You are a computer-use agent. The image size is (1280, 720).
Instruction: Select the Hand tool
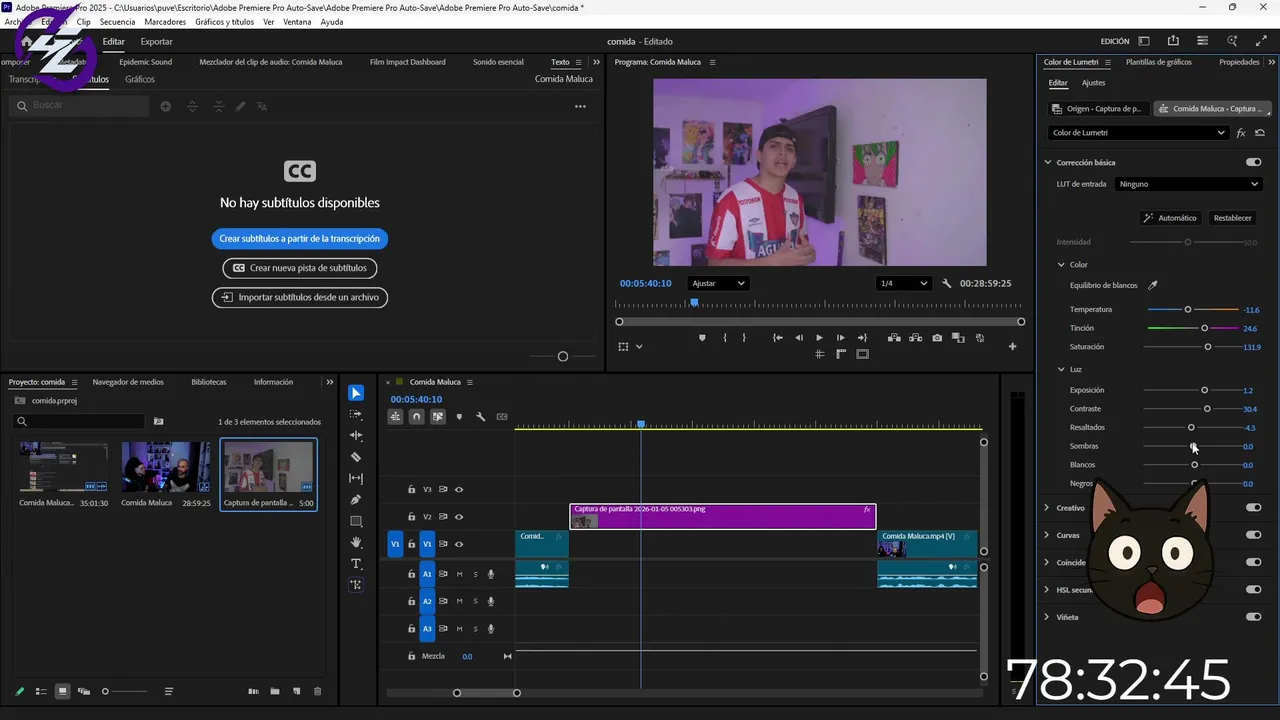point(356,543)
